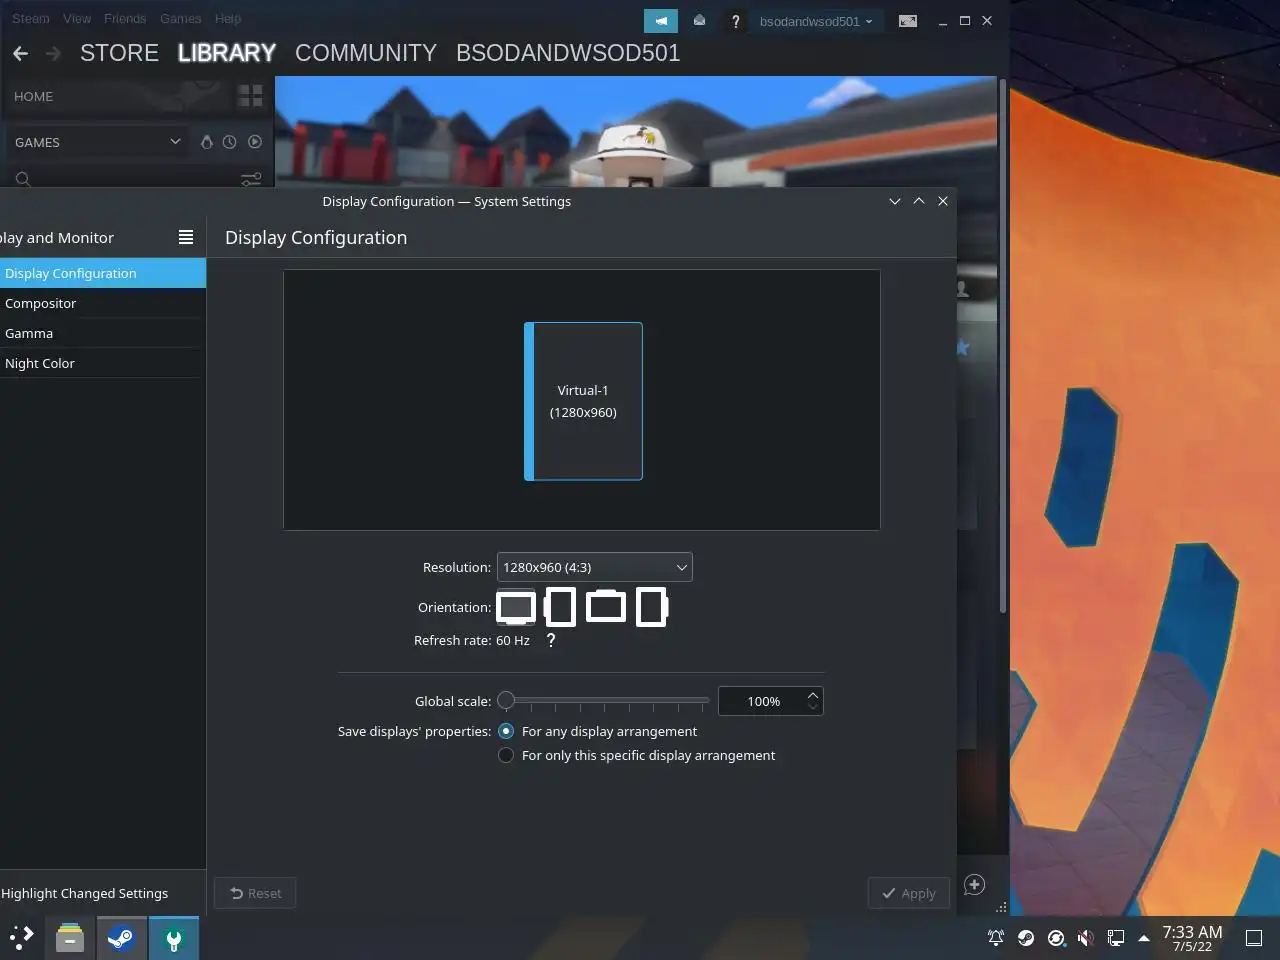Select third upside-down orientation icon

(x=605, y=606)
